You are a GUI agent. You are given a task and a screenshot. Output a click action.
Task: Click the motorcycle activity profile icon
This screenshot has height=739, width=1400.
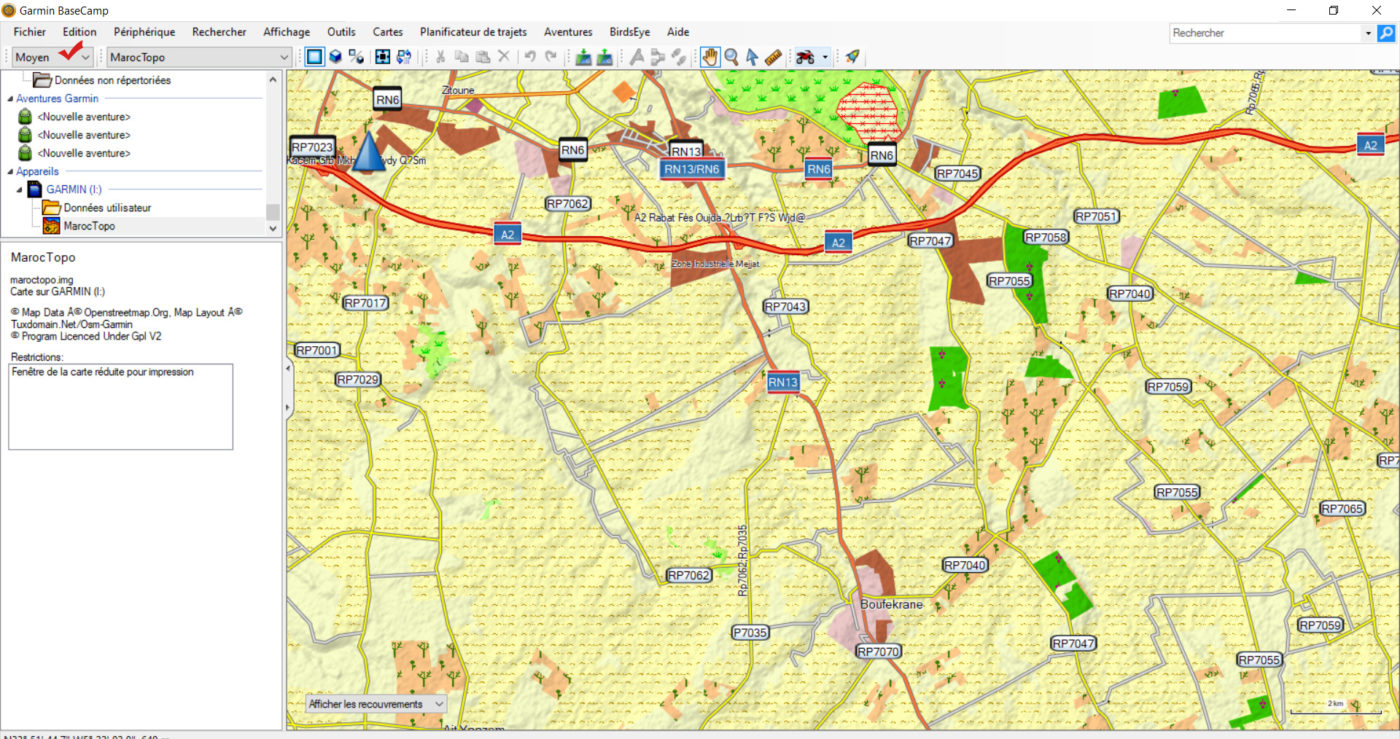[x=805, y=57]
